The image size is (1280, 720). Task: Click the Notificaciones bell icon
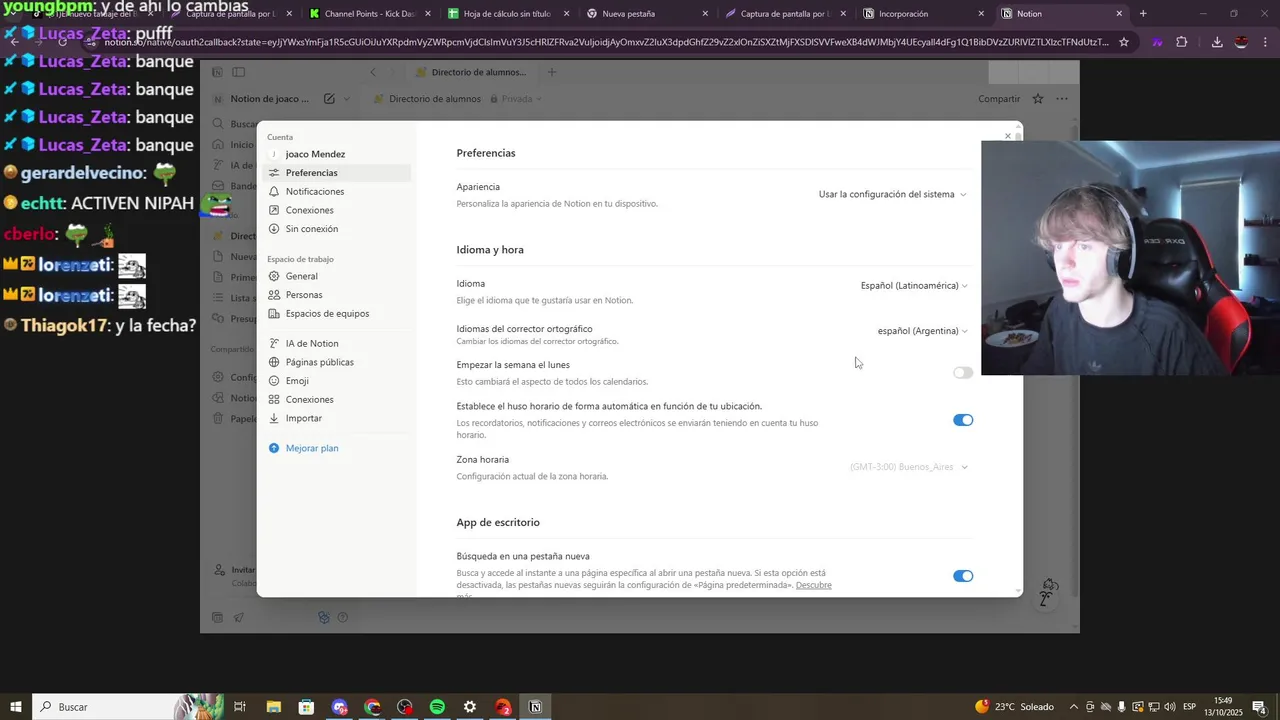[274, 191]
